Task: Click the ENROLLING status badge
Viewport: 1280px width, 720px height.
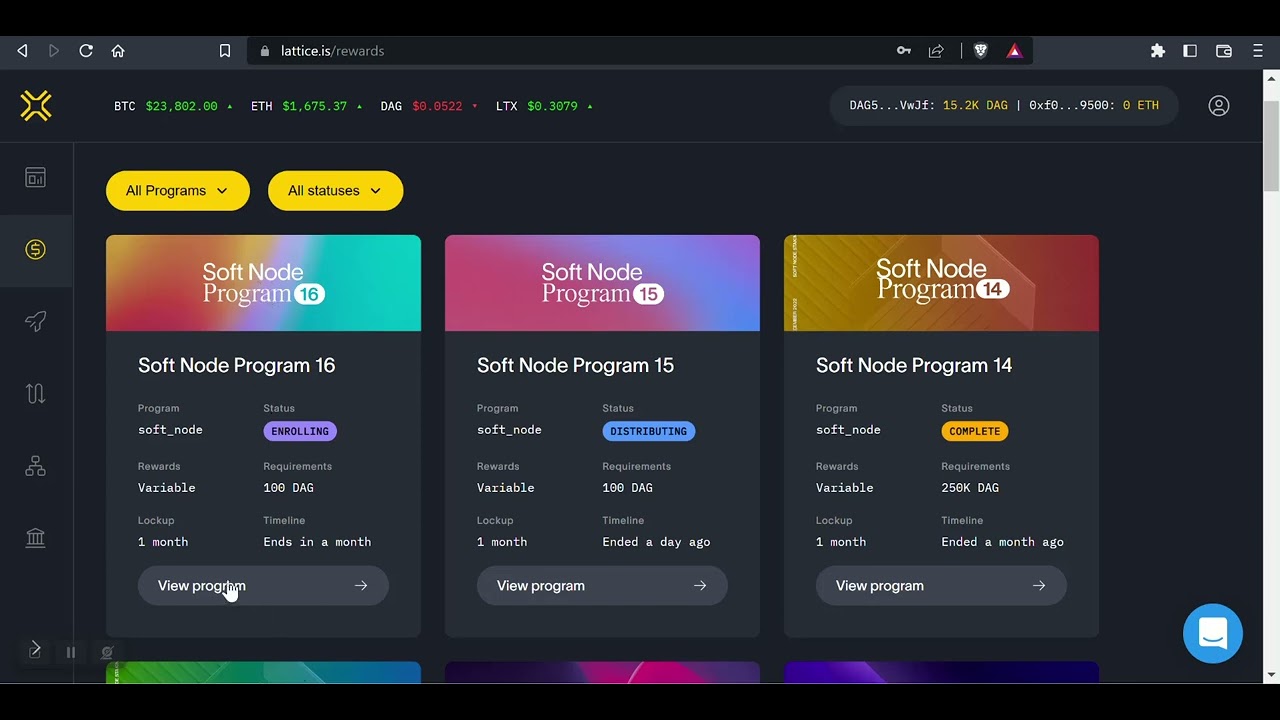Action: point(300,431)
